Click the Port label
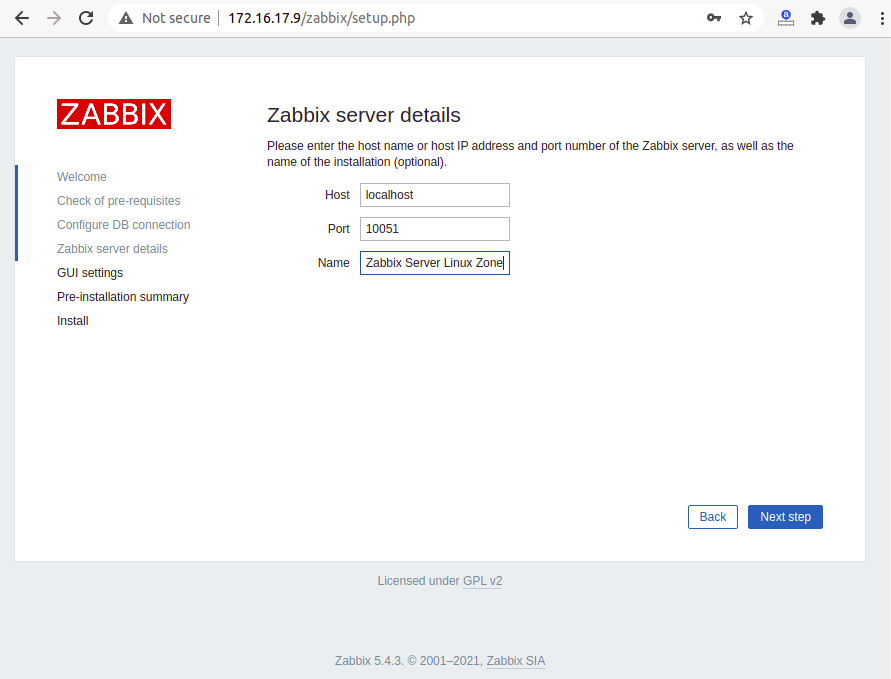 (339, 229)
